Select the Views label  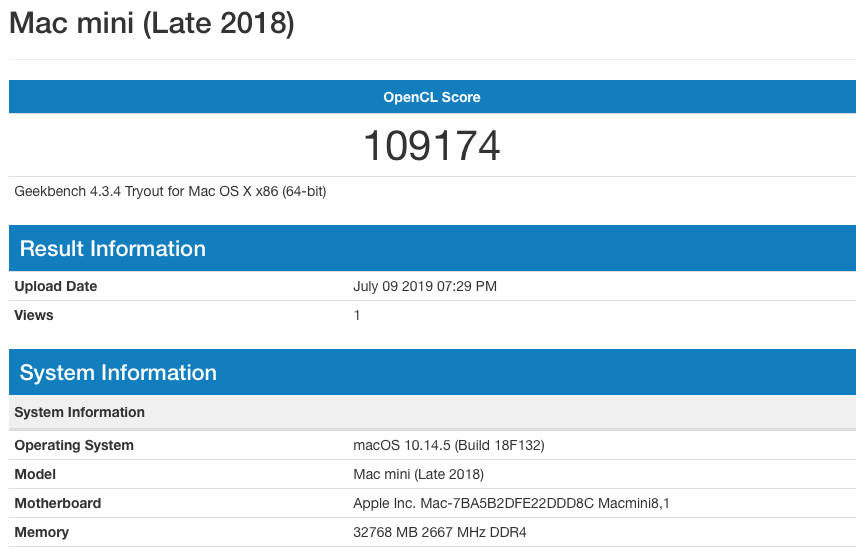click(34, 315)
